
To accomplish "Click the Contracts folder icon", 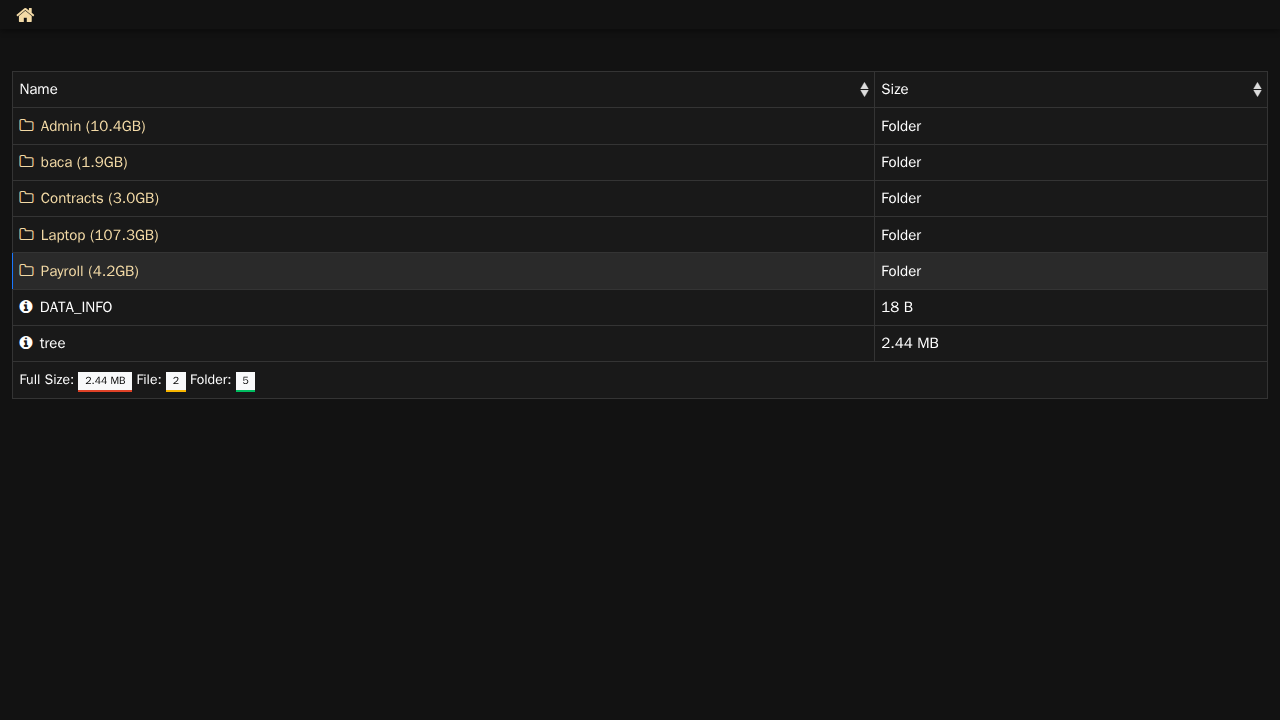I will 27,198.
